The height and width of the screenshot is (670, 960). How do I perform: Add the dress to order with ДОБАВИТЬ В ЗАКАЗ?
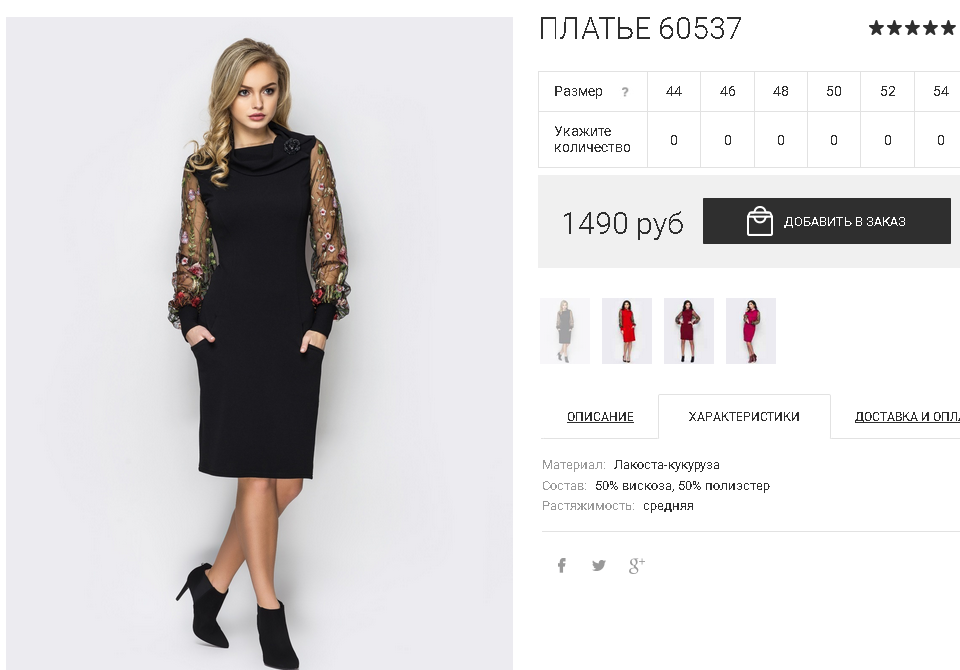pyautogui.click(x=827, y=220)
